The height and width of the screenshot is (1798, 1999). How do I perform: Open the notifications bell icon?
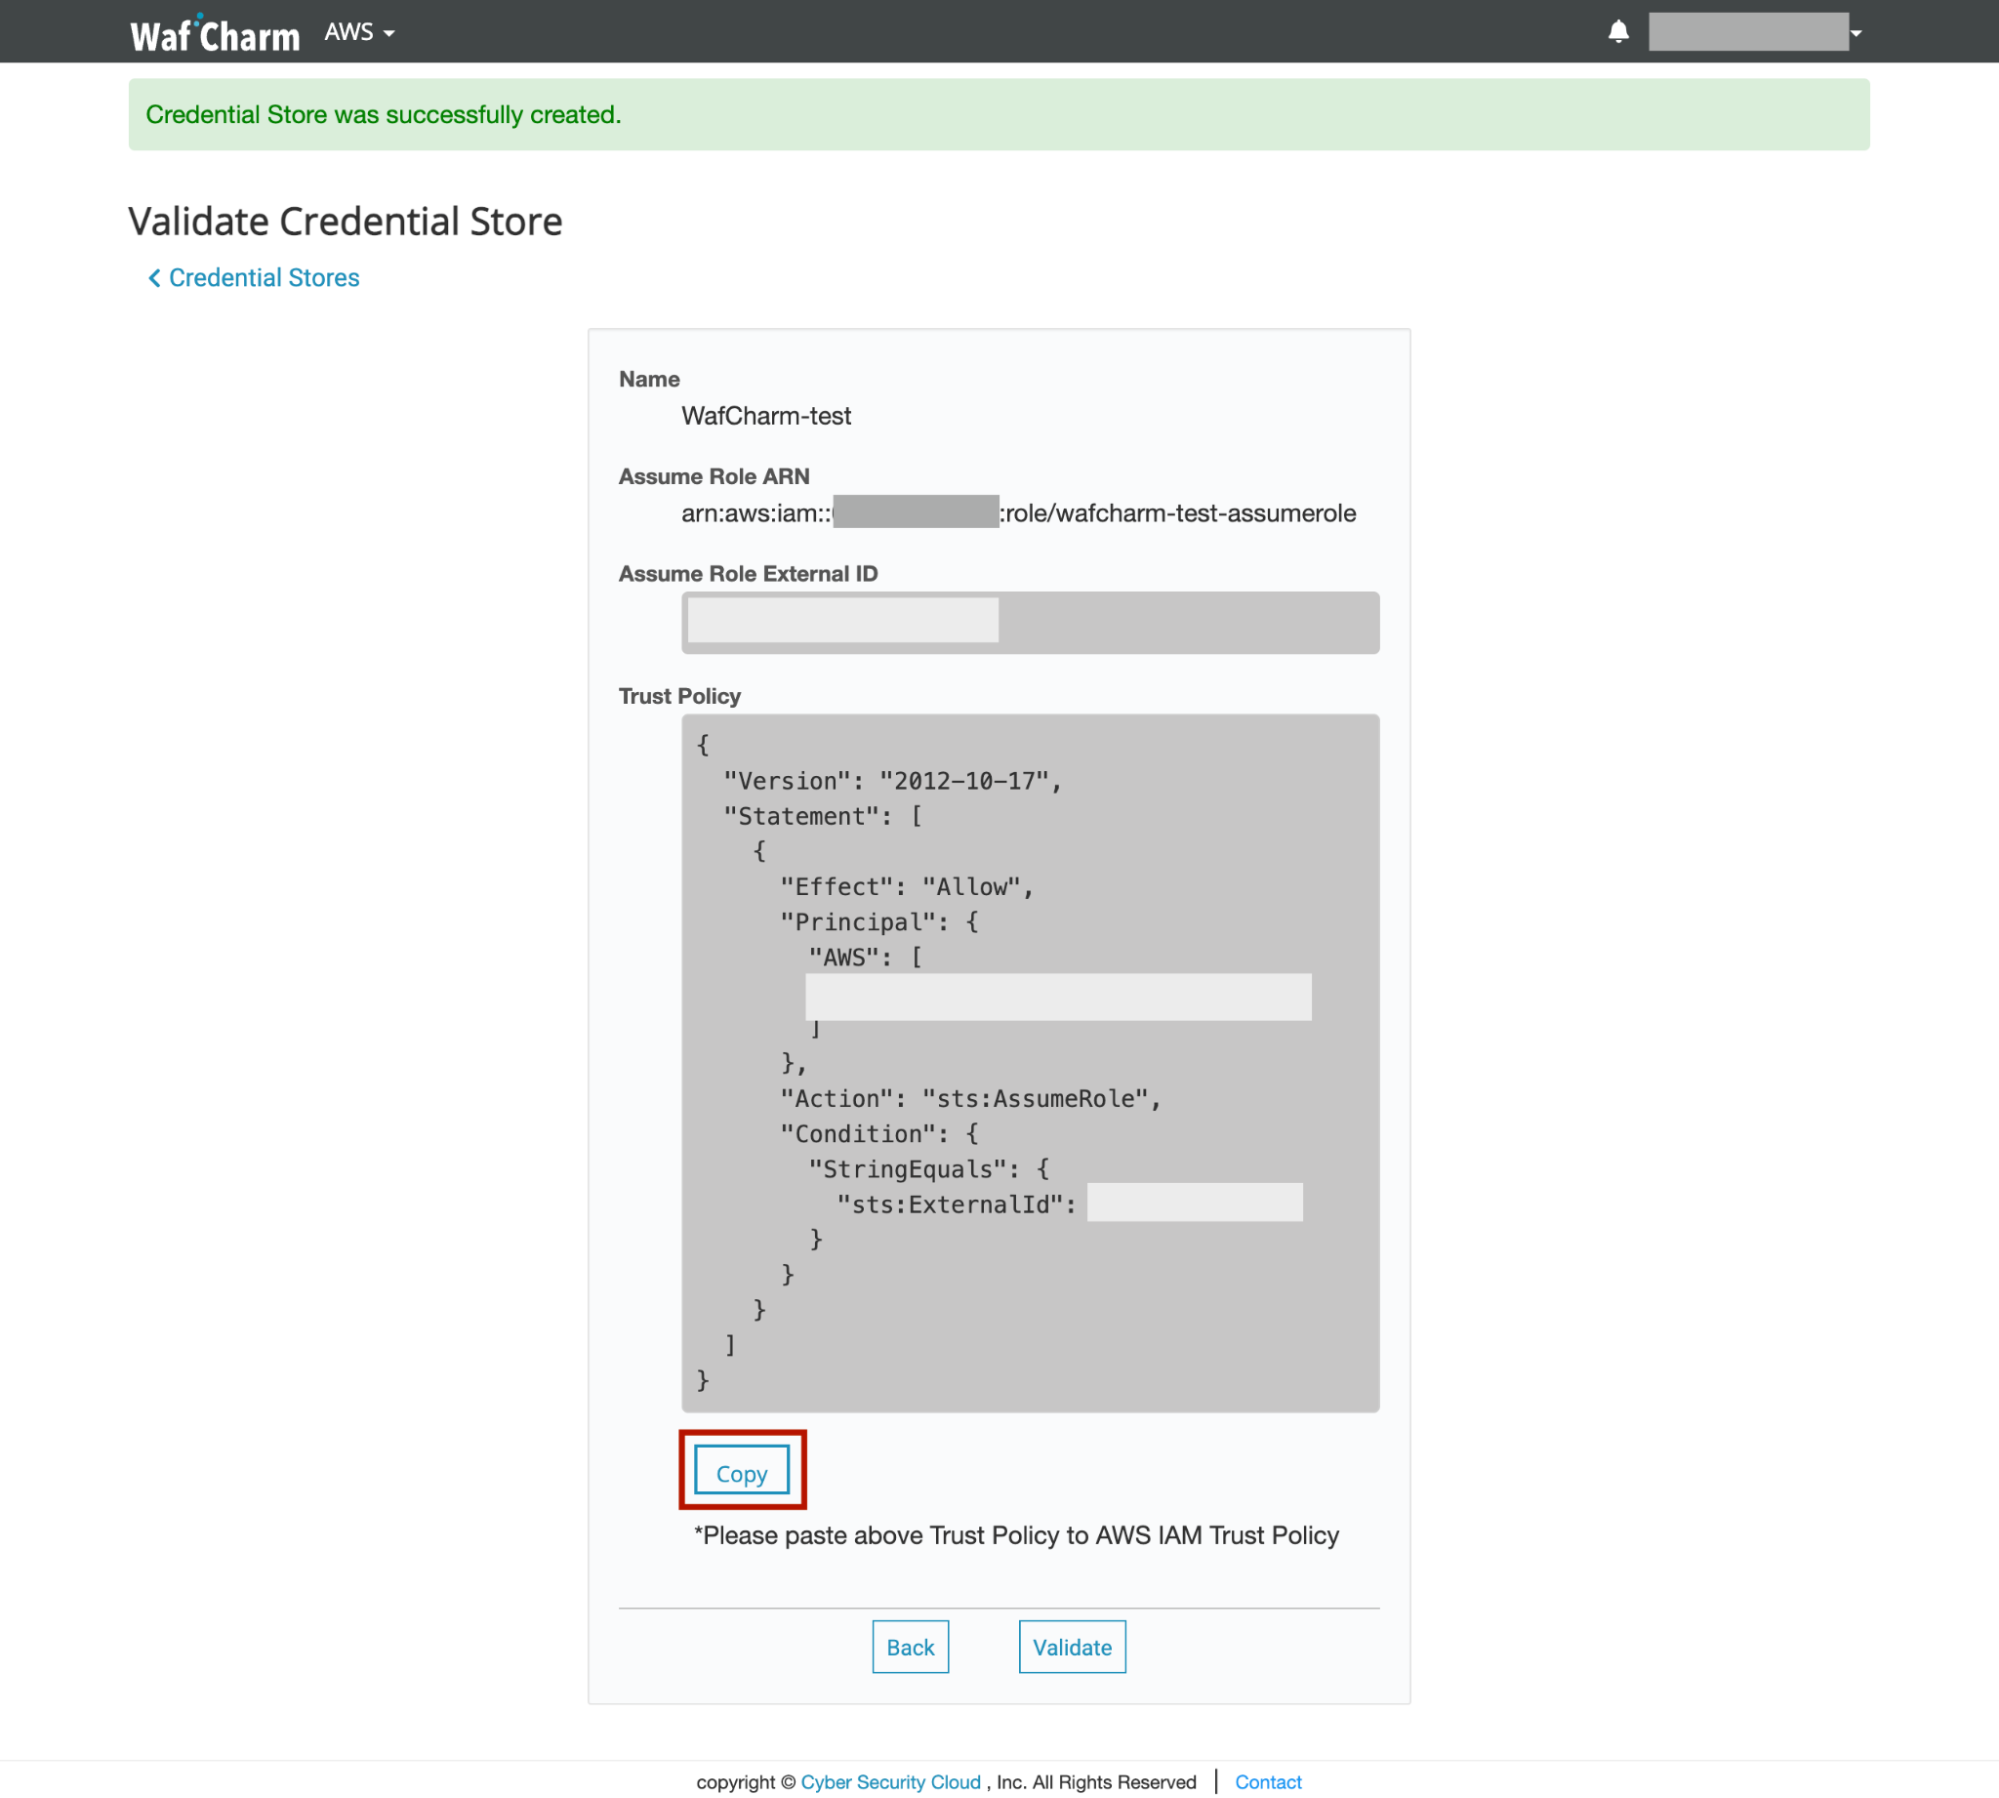click(1618, 32)
